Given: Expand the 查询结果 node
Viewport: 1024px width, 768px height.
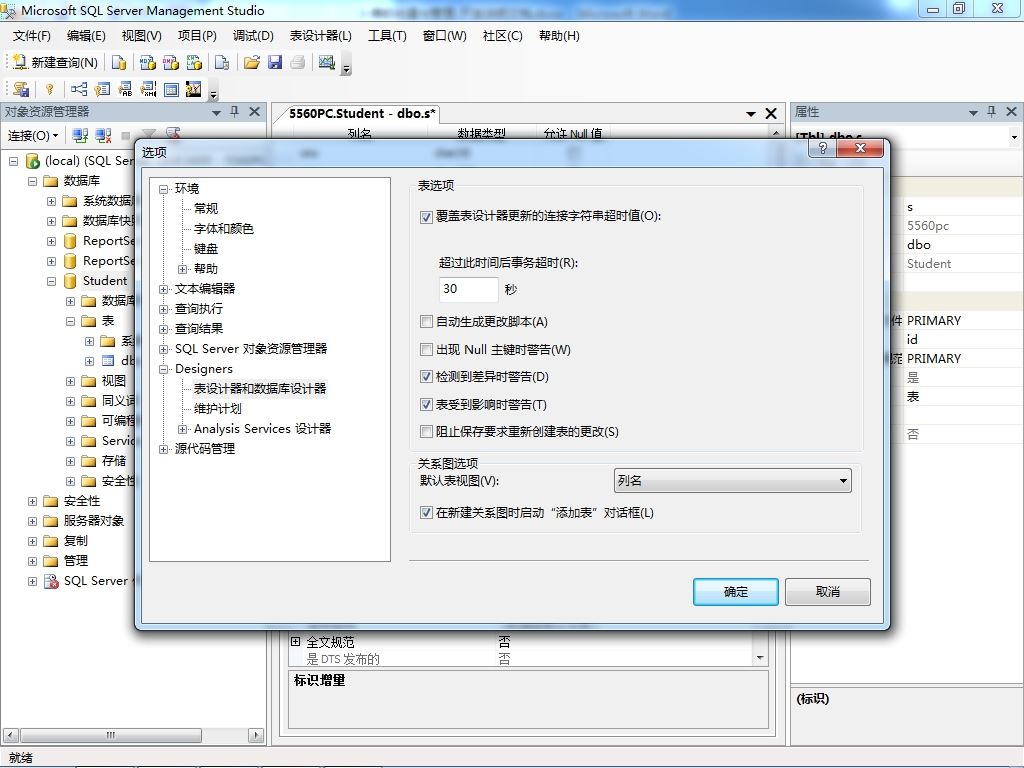Looking at the screenshot, I should [163, 329].
